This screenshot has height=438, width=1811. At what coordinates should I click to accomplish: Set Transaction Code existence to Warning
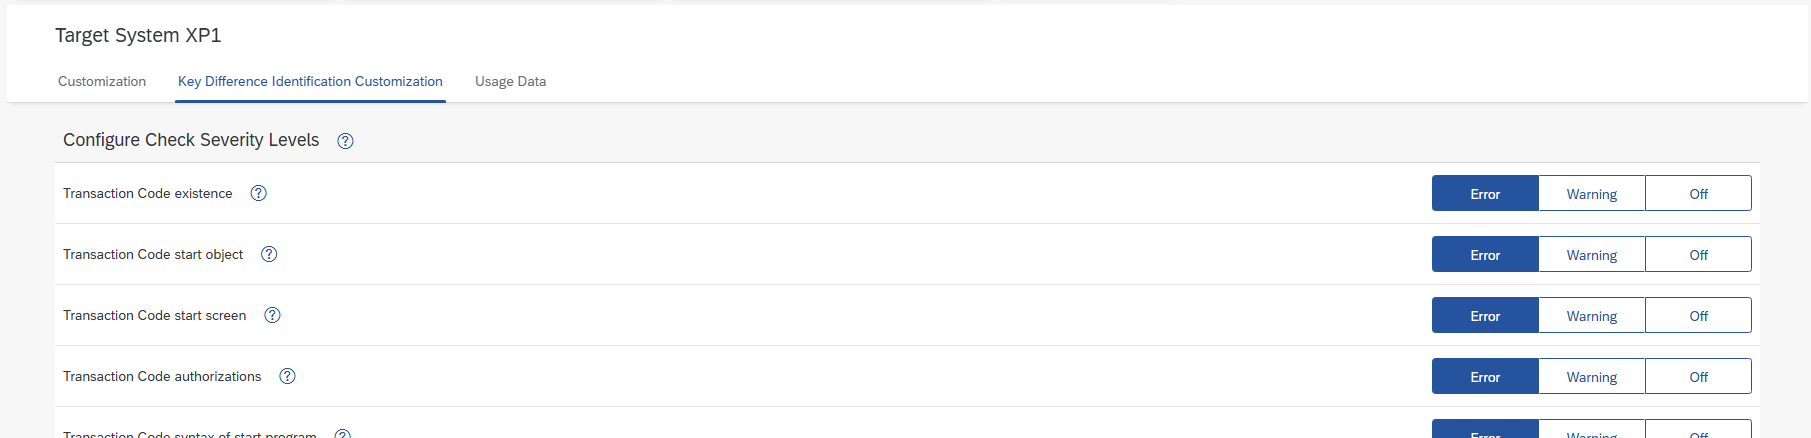(x=1591, y=194)
